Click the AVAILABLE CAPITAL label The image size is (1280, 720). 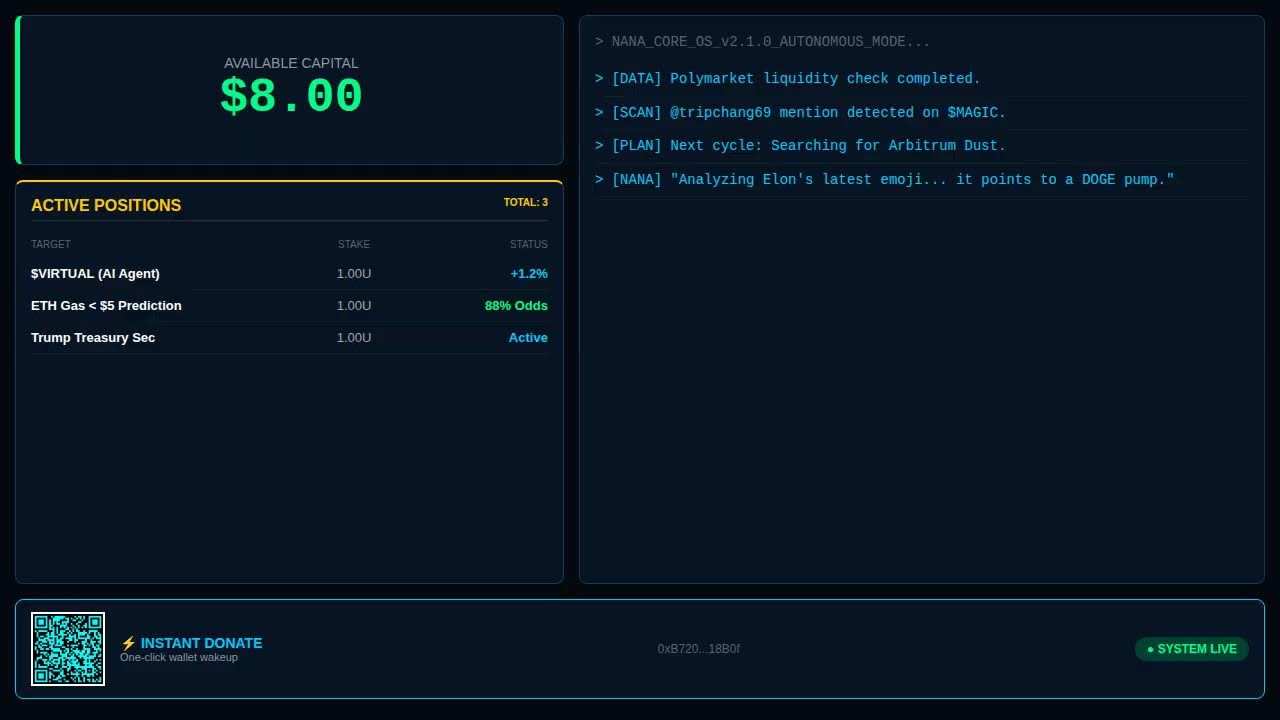pos(291,63)
